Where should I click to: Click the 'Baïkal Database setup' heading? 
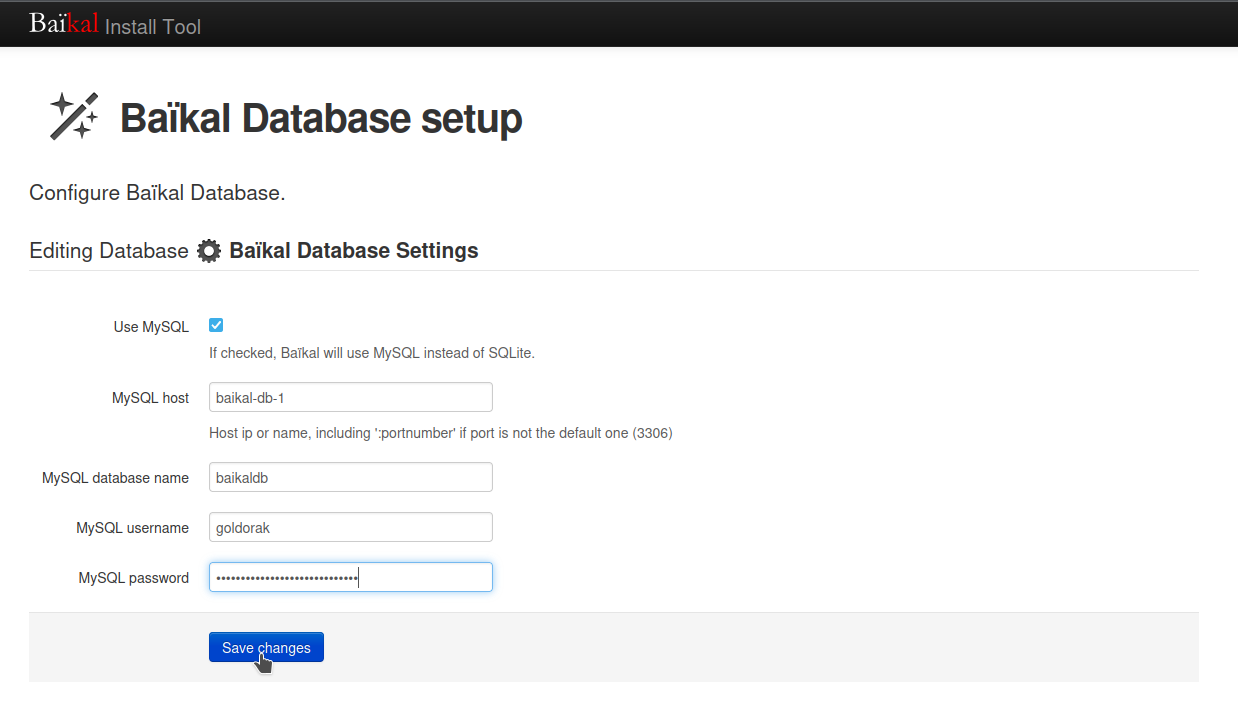coord(321,118)
